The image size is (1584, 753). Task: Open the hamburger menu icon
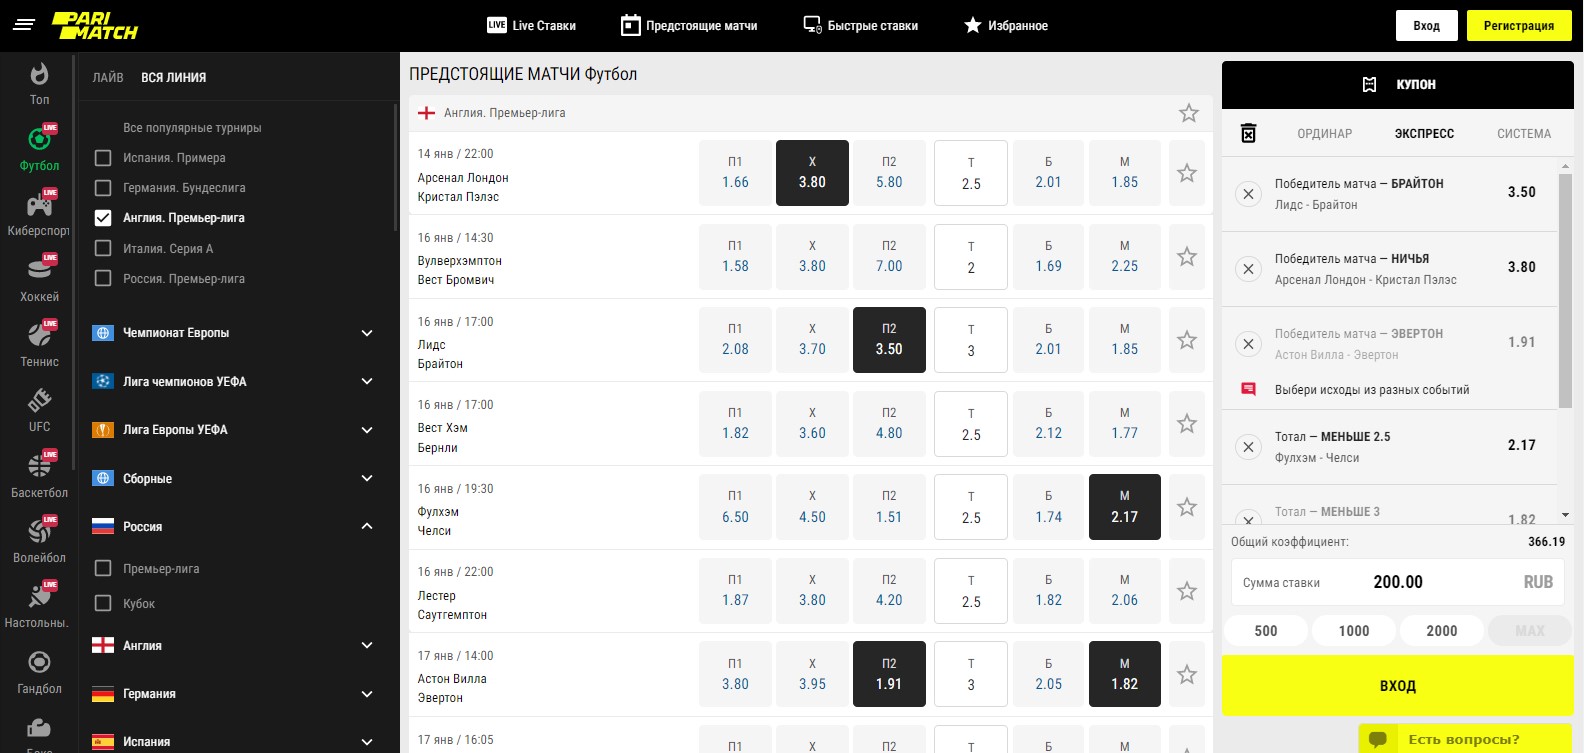pos(24,25)
